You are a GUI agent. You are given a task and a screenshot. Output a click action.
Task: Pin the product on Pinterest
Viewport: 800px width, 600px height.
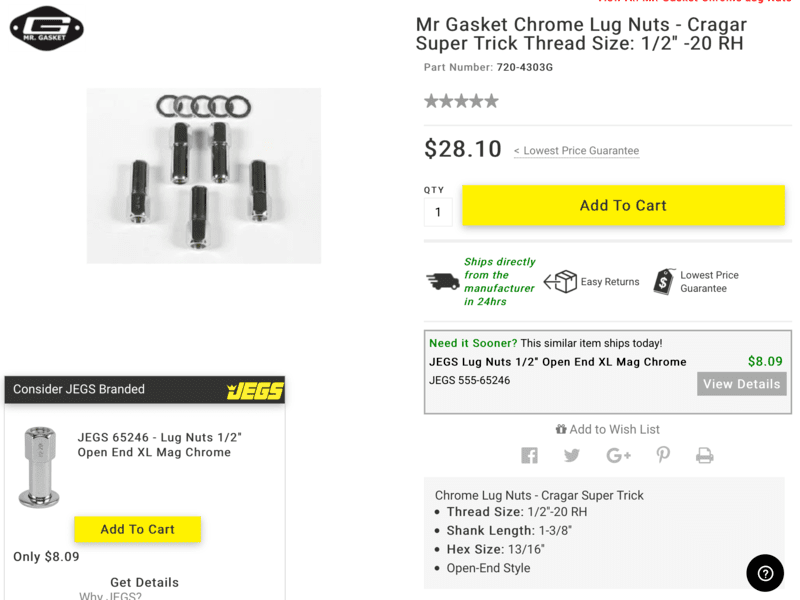(663, 456)
